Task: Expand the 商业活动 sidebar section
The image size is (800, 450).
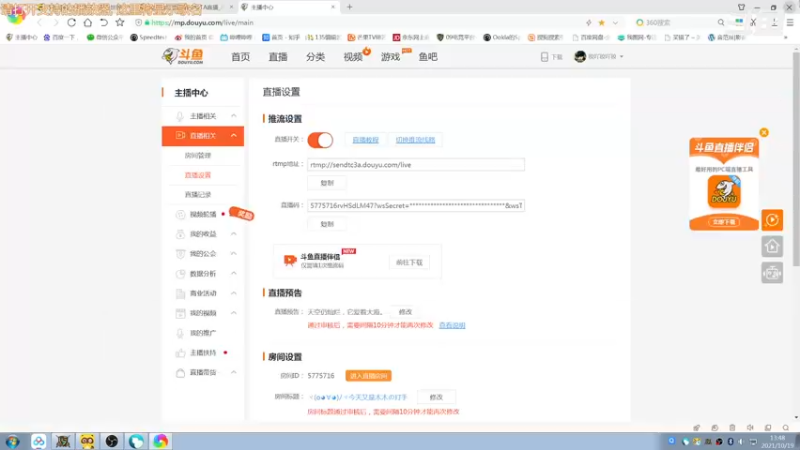Action: [234, 293]
